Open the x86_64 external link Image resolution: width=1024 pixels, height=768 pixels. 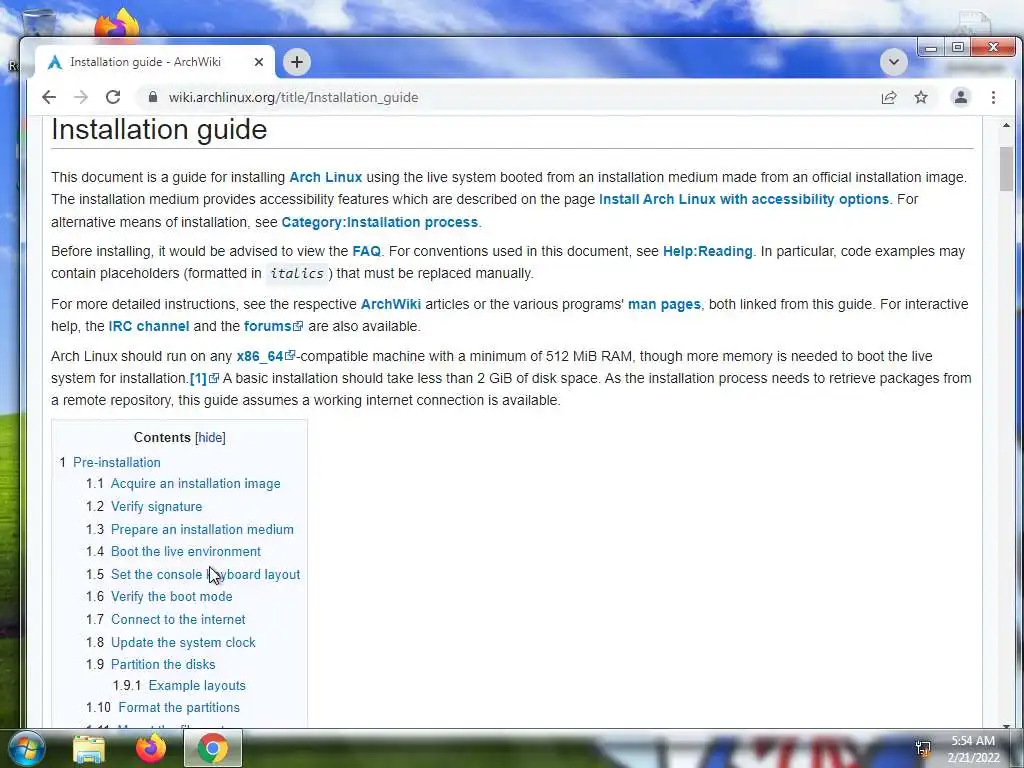click(x=266, y=357)
